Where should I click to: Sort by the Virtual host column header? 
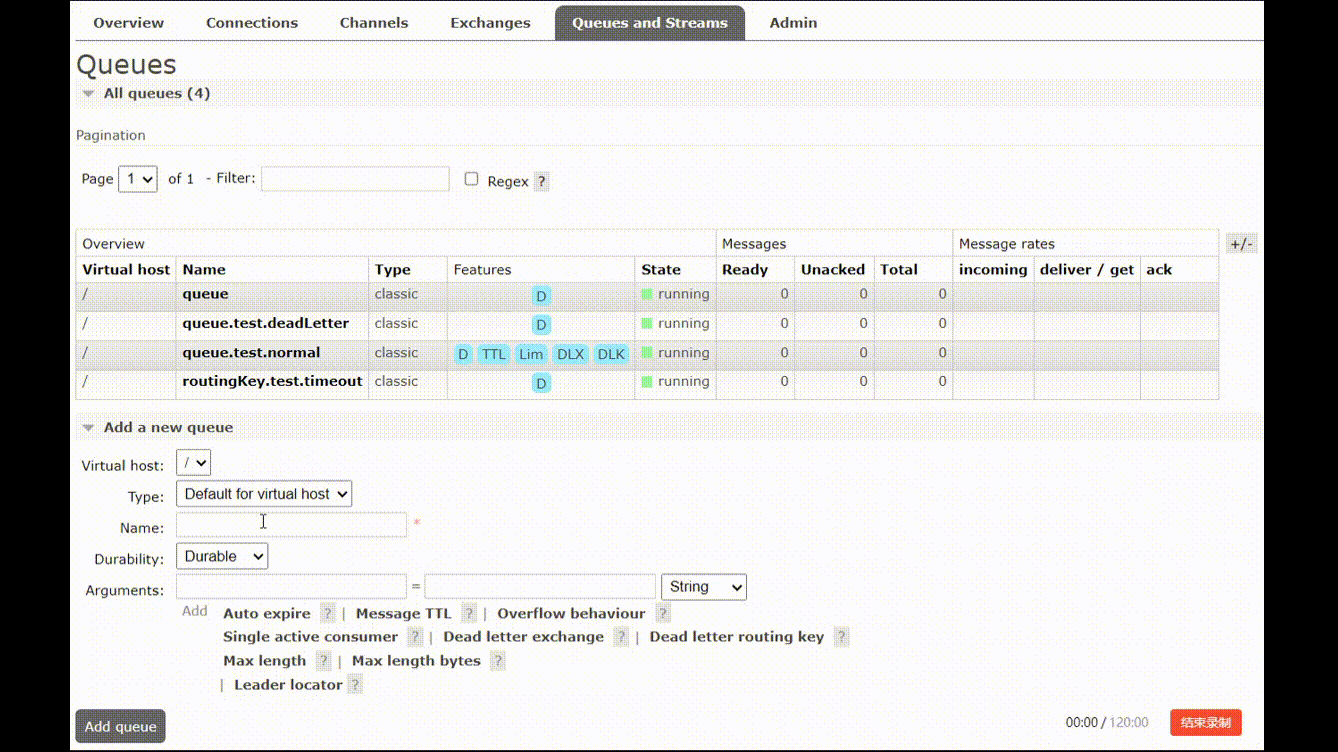[127, 269]
